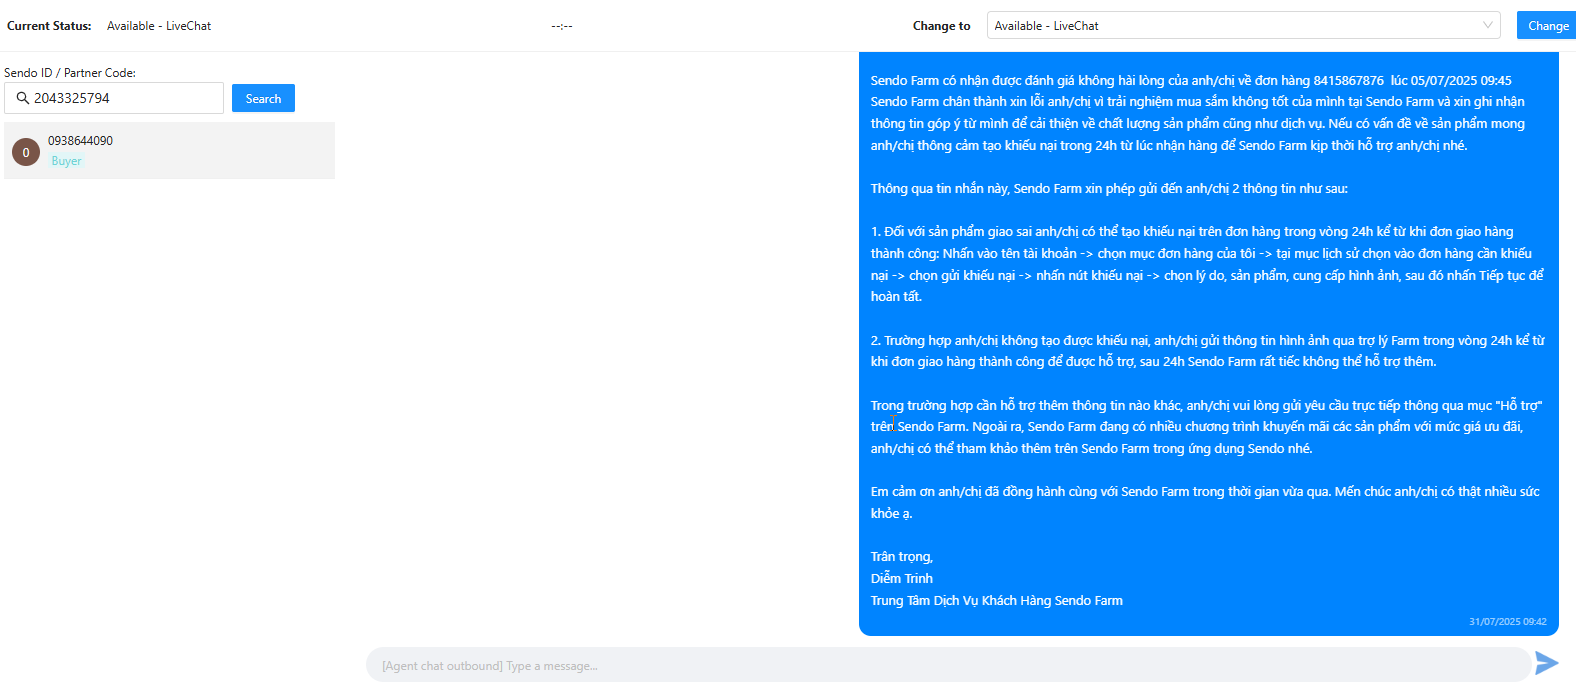This screenshot has height=682, width=1576.
Task: Click the Buyer tag under 0938644090
Action: coord(66,161)
